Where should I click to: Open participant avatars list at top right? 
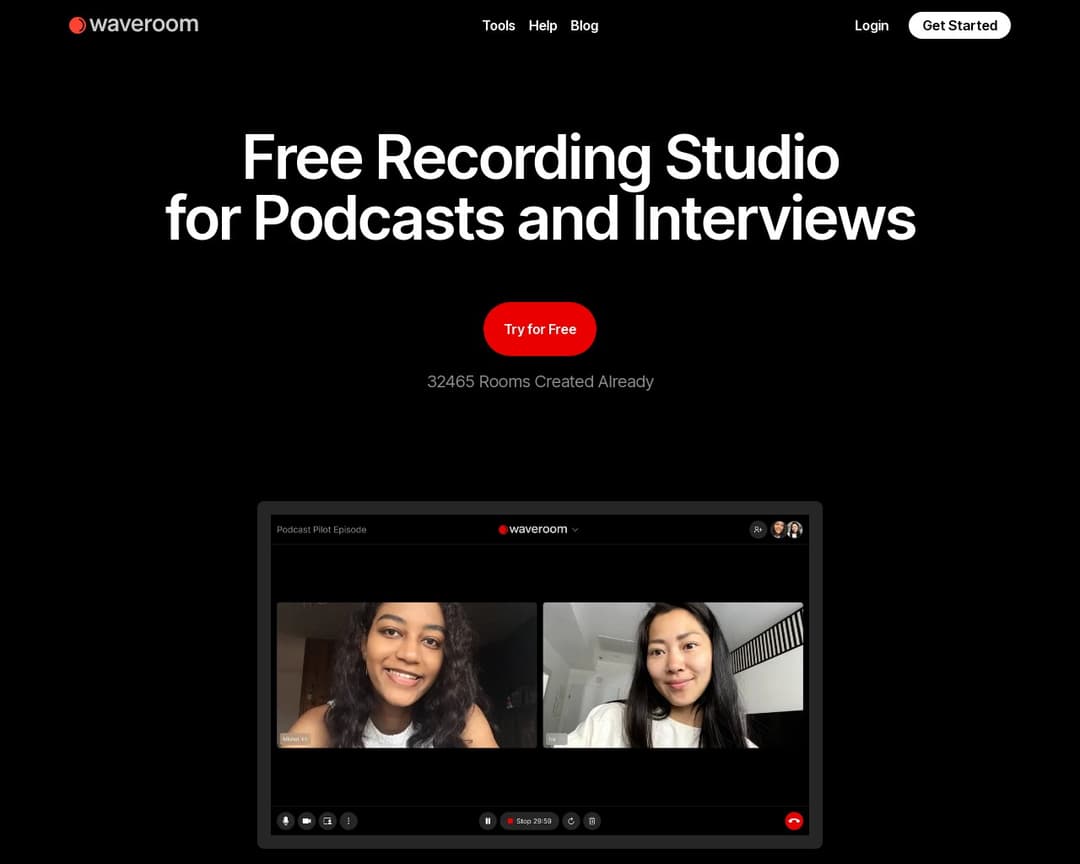pos(786,529)
